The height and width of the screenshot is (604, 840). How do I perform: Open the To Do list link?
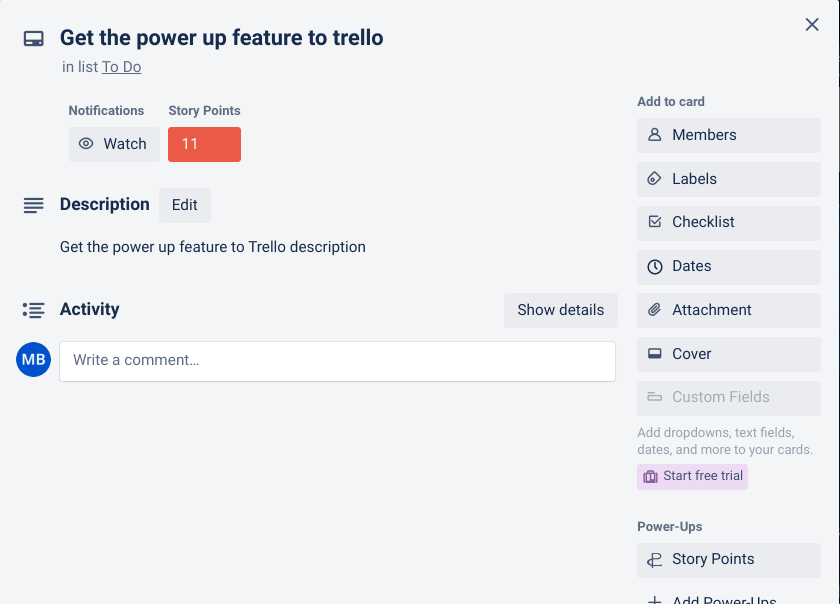(x=122, y=67)
